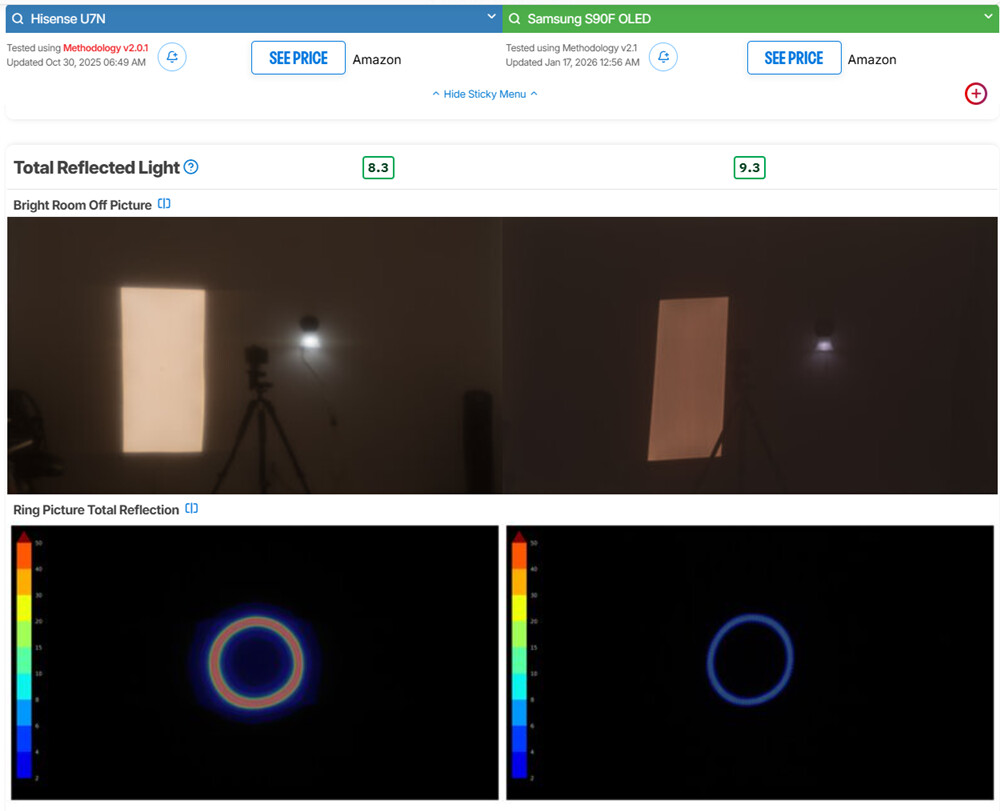Click compare icon next to Bright Room Off Picture
The image size is (1000, 811).
[164, 204]
